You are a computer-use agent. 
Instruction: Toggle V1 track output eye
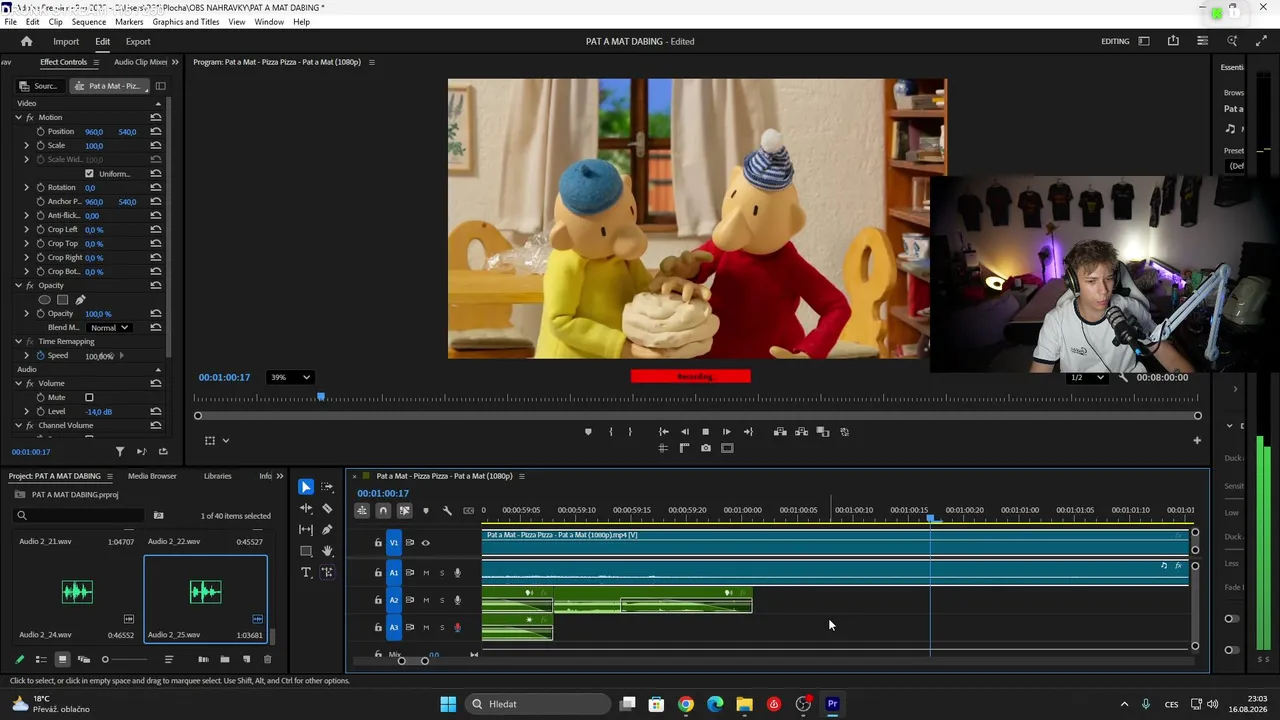click(425, 543)
